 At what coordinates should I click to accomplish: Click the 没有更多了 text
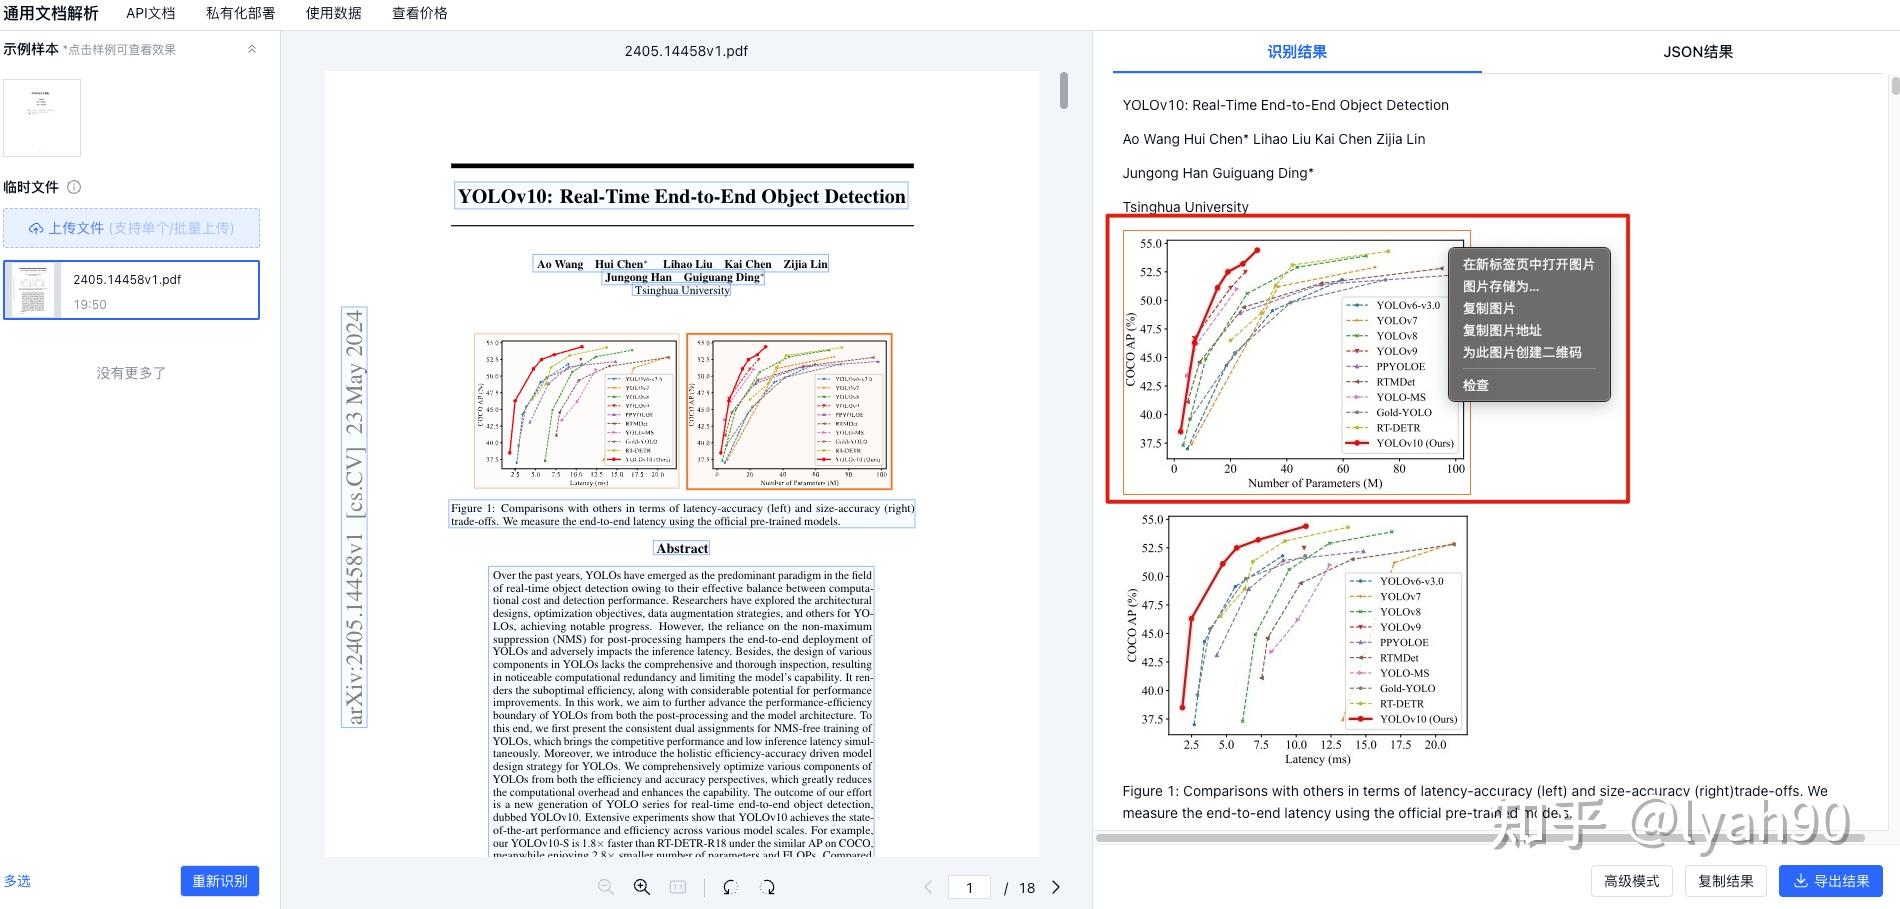pos(131,373)
